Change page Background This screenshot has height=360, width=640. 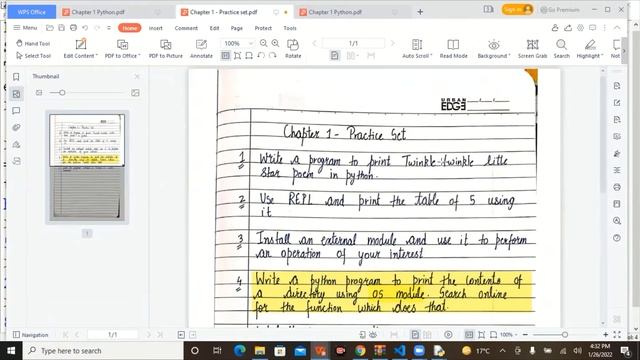493,48
